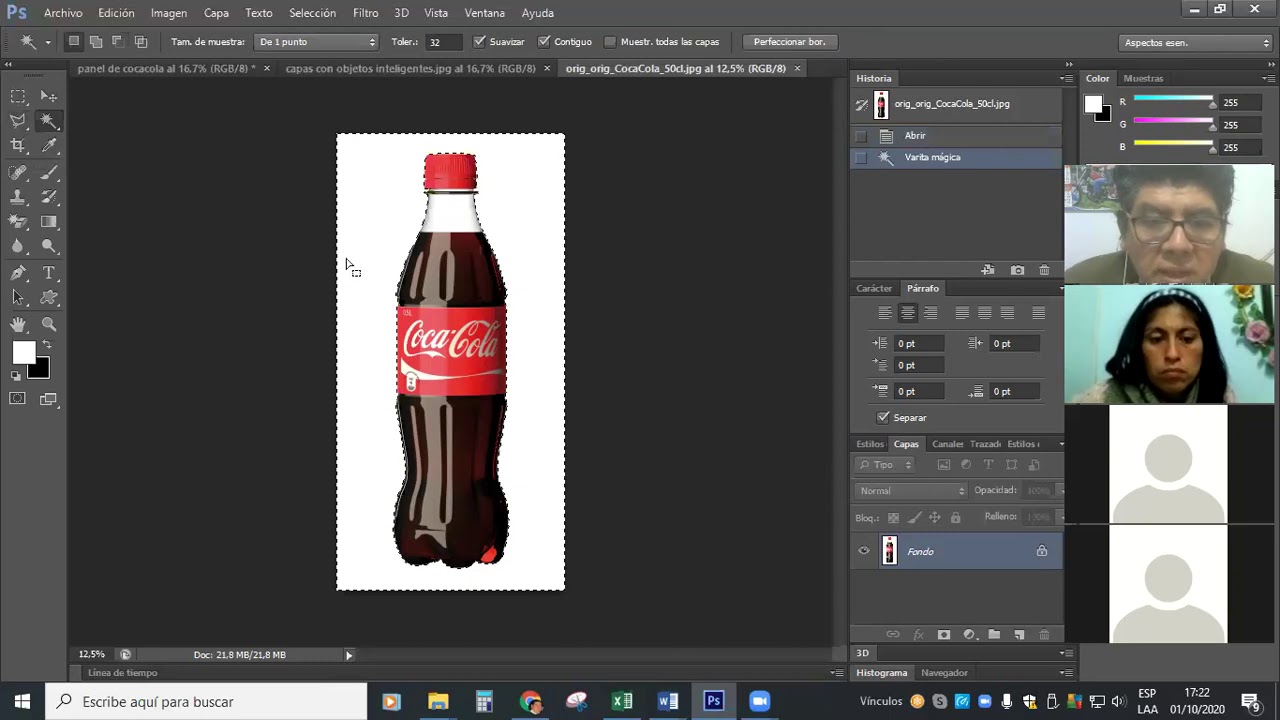Select the Magic Wand tool in the toolbox
The image size is (1280, 720).
tap(48, 121)
